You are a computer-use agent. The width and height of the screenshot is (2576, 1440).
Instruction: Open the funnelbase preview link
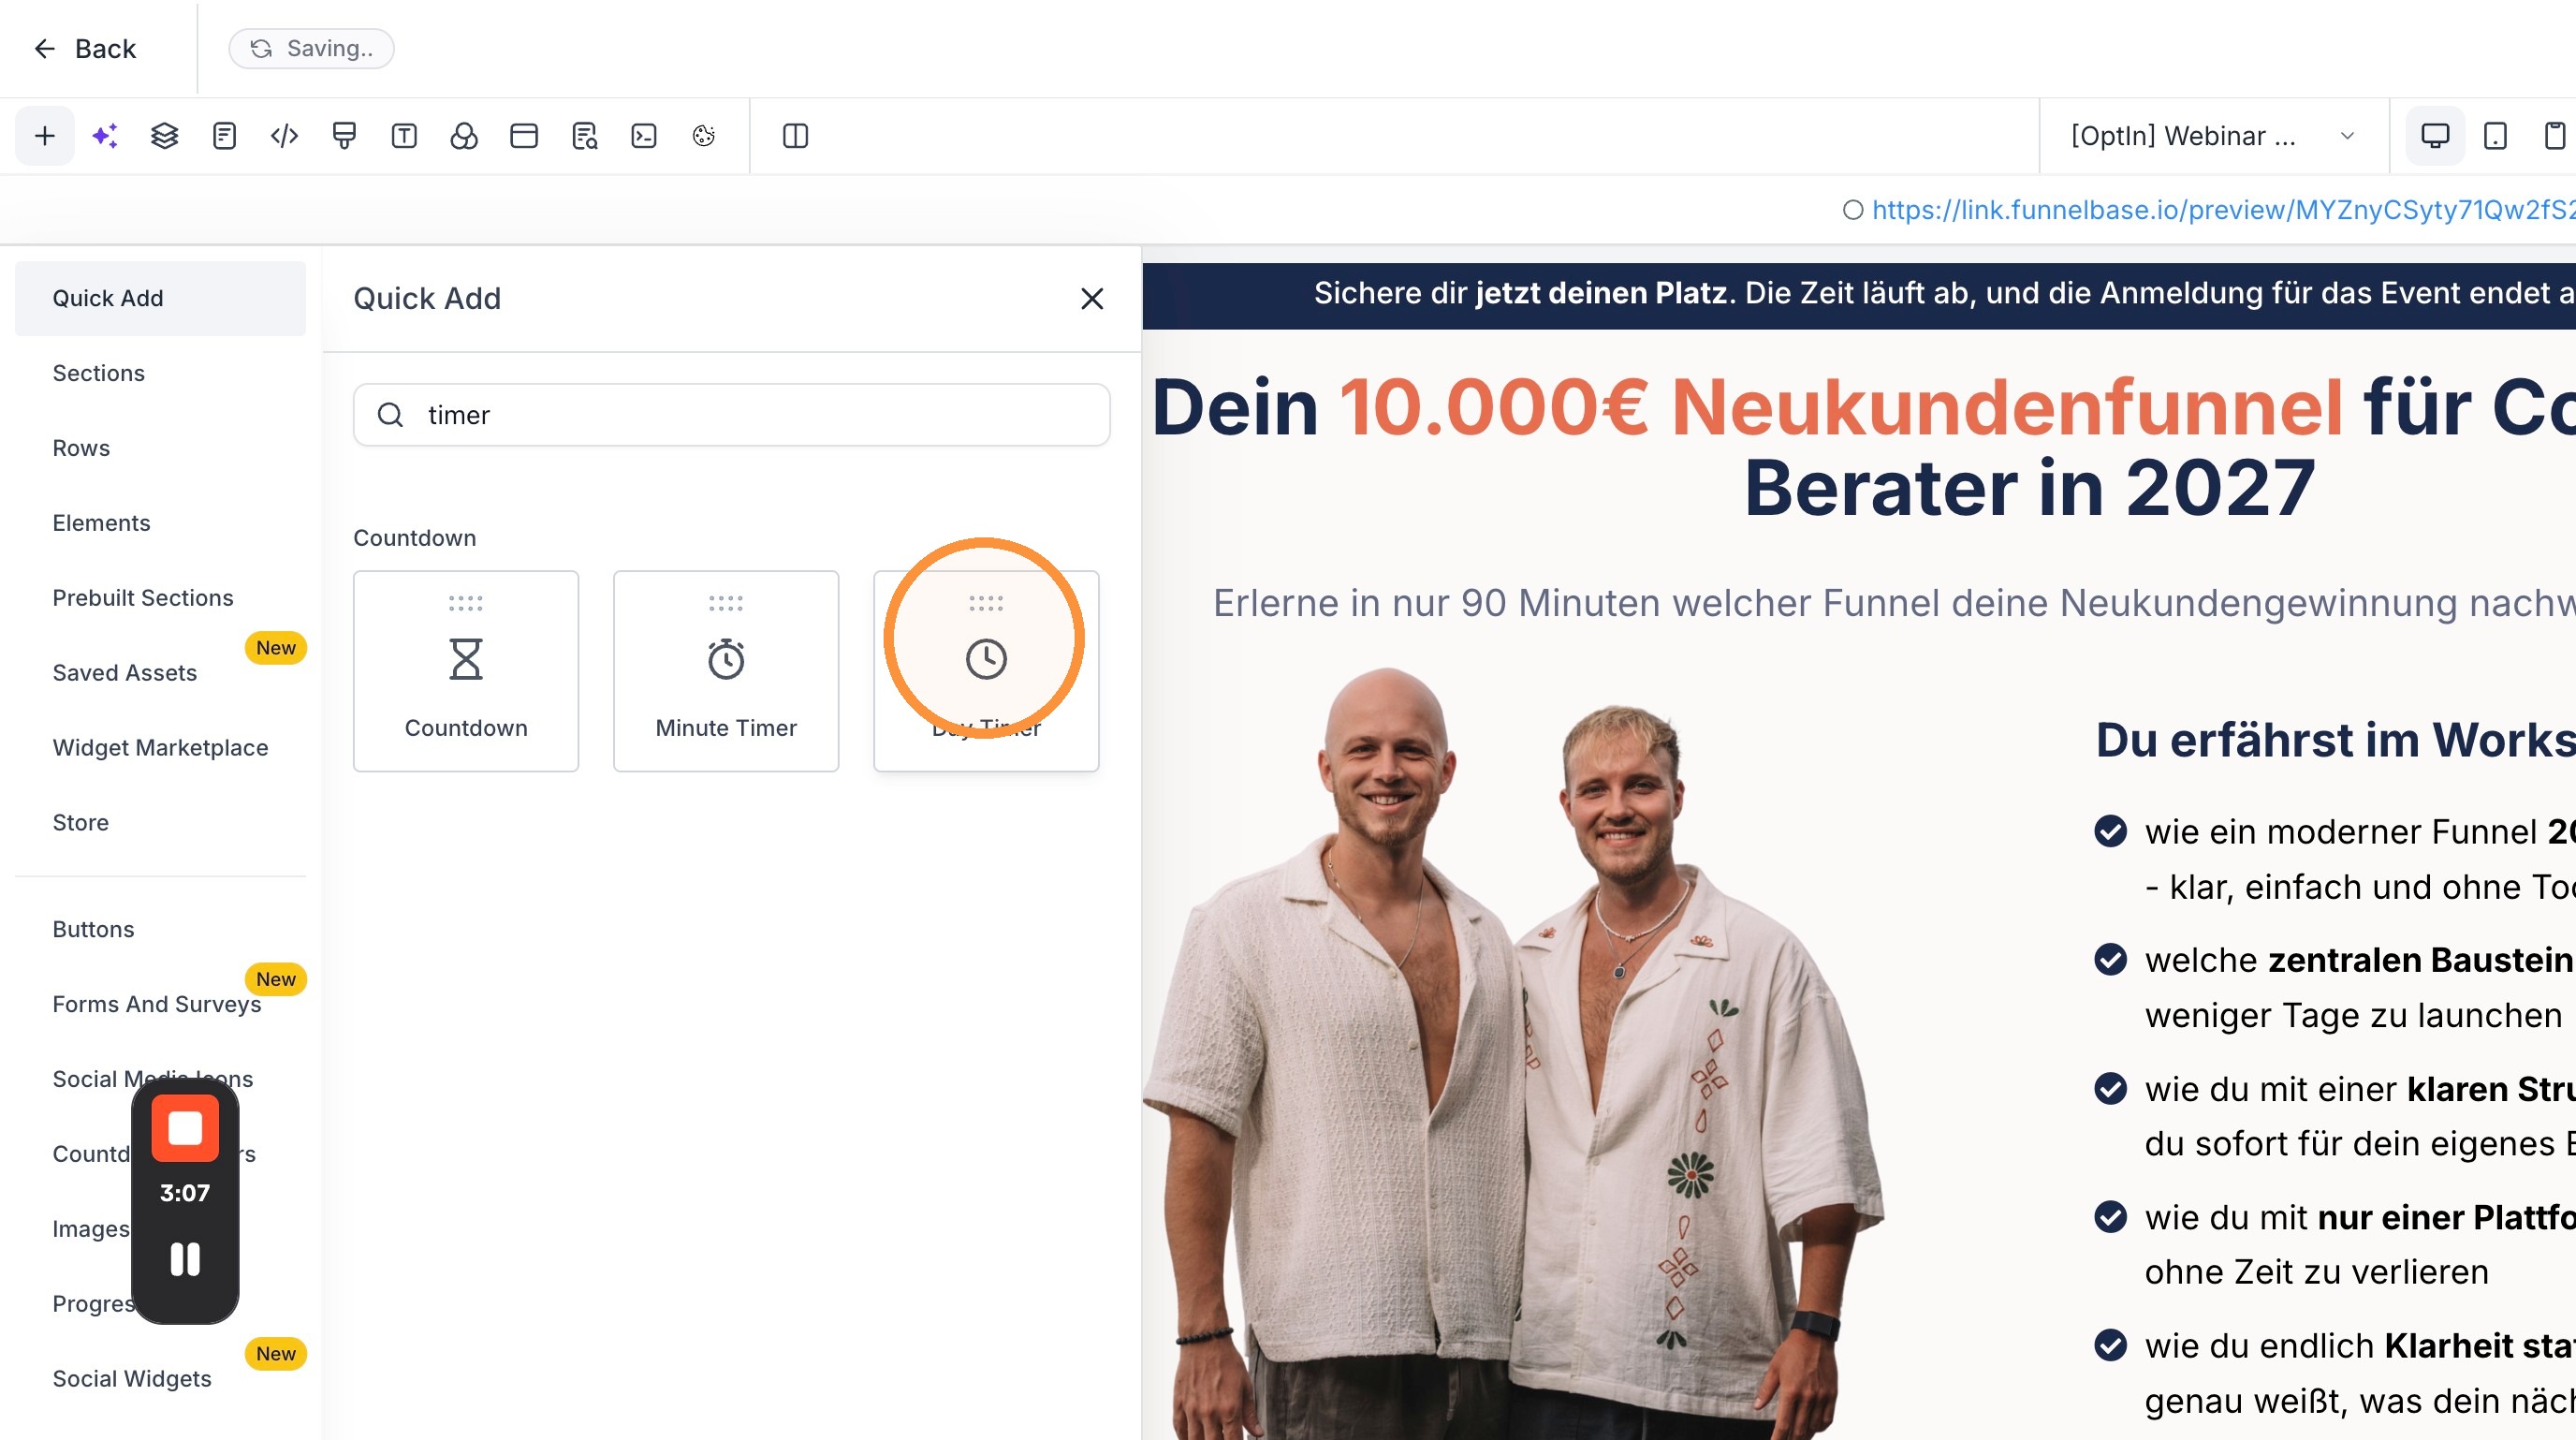2222,210
